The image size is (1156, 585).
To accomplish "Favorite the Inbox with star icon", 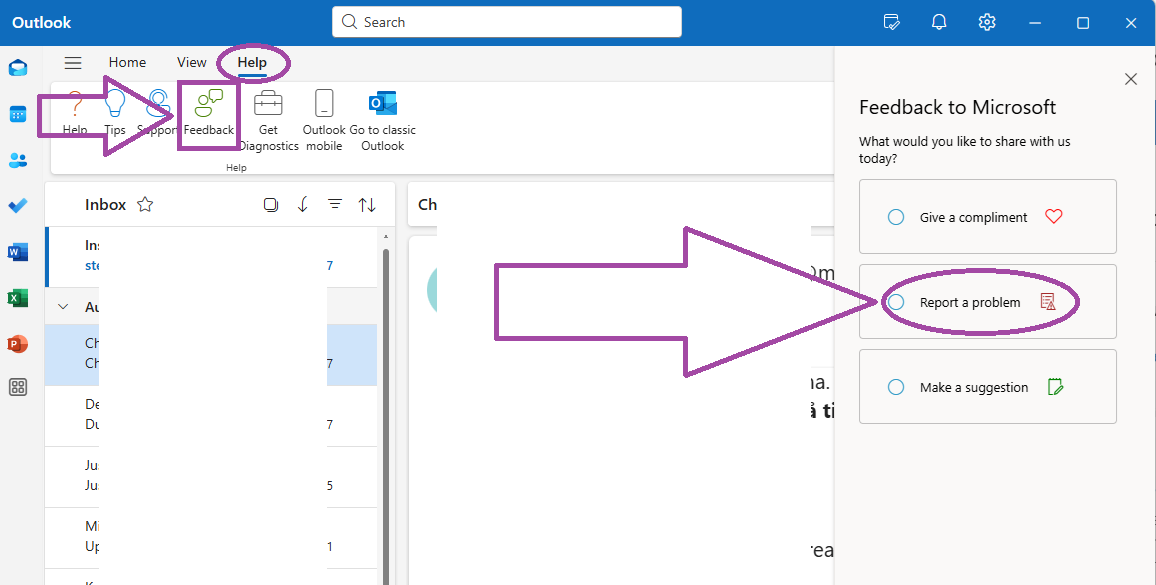I will pos(145,204).
